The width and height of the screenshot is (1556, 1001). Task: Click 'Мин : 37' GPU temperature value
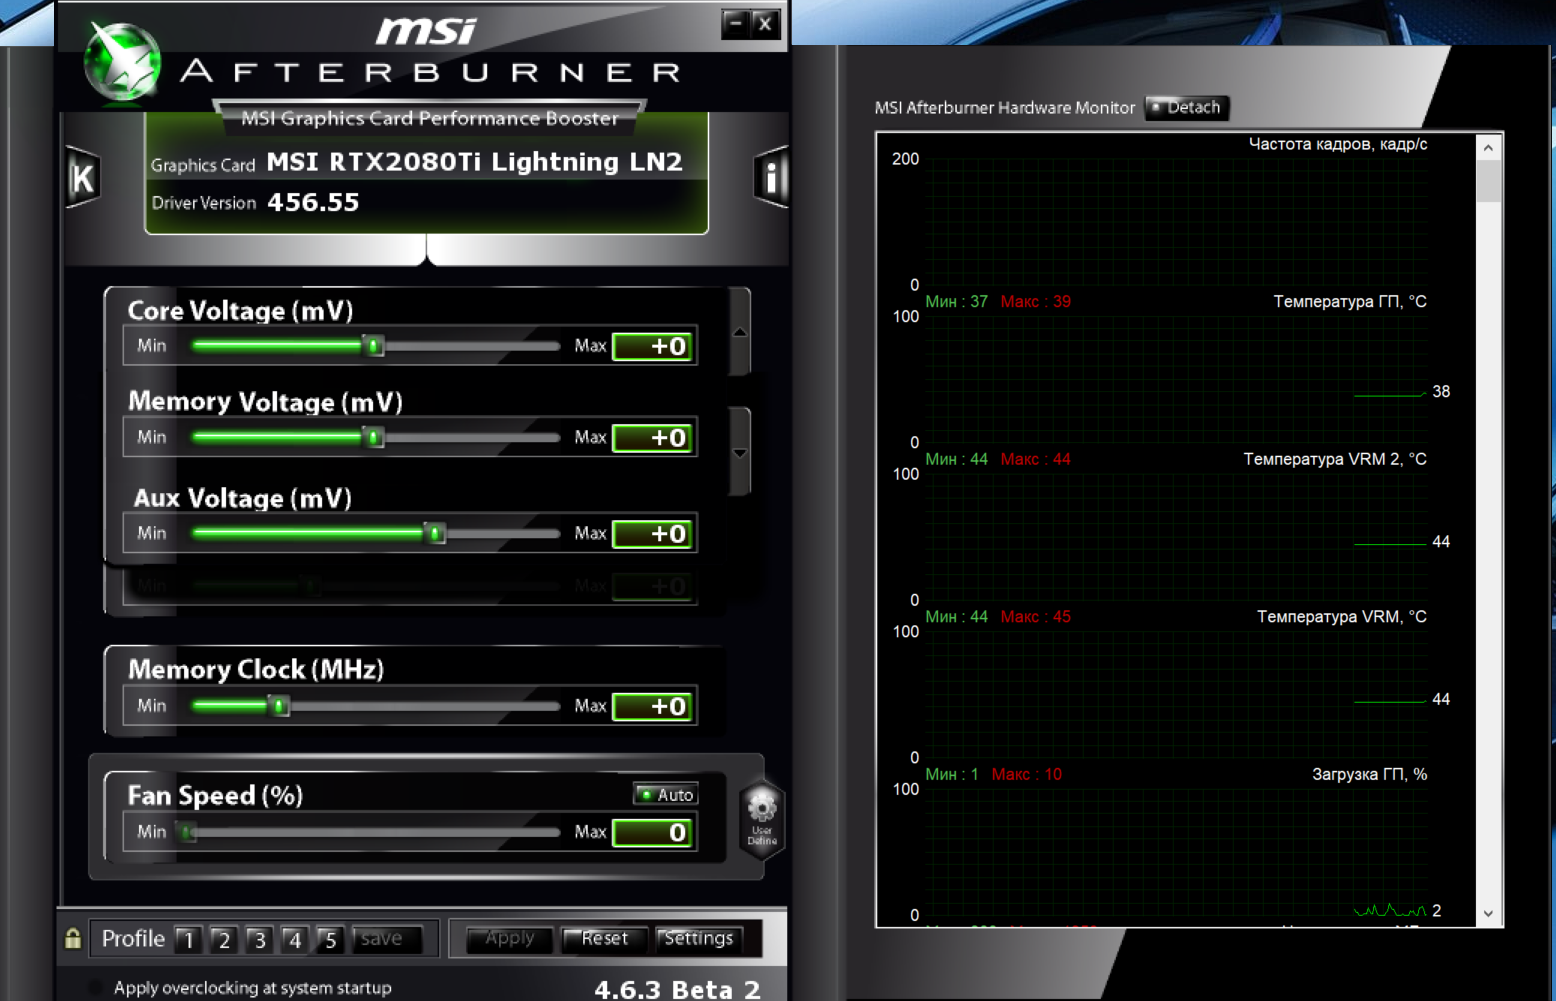(957, 301)
